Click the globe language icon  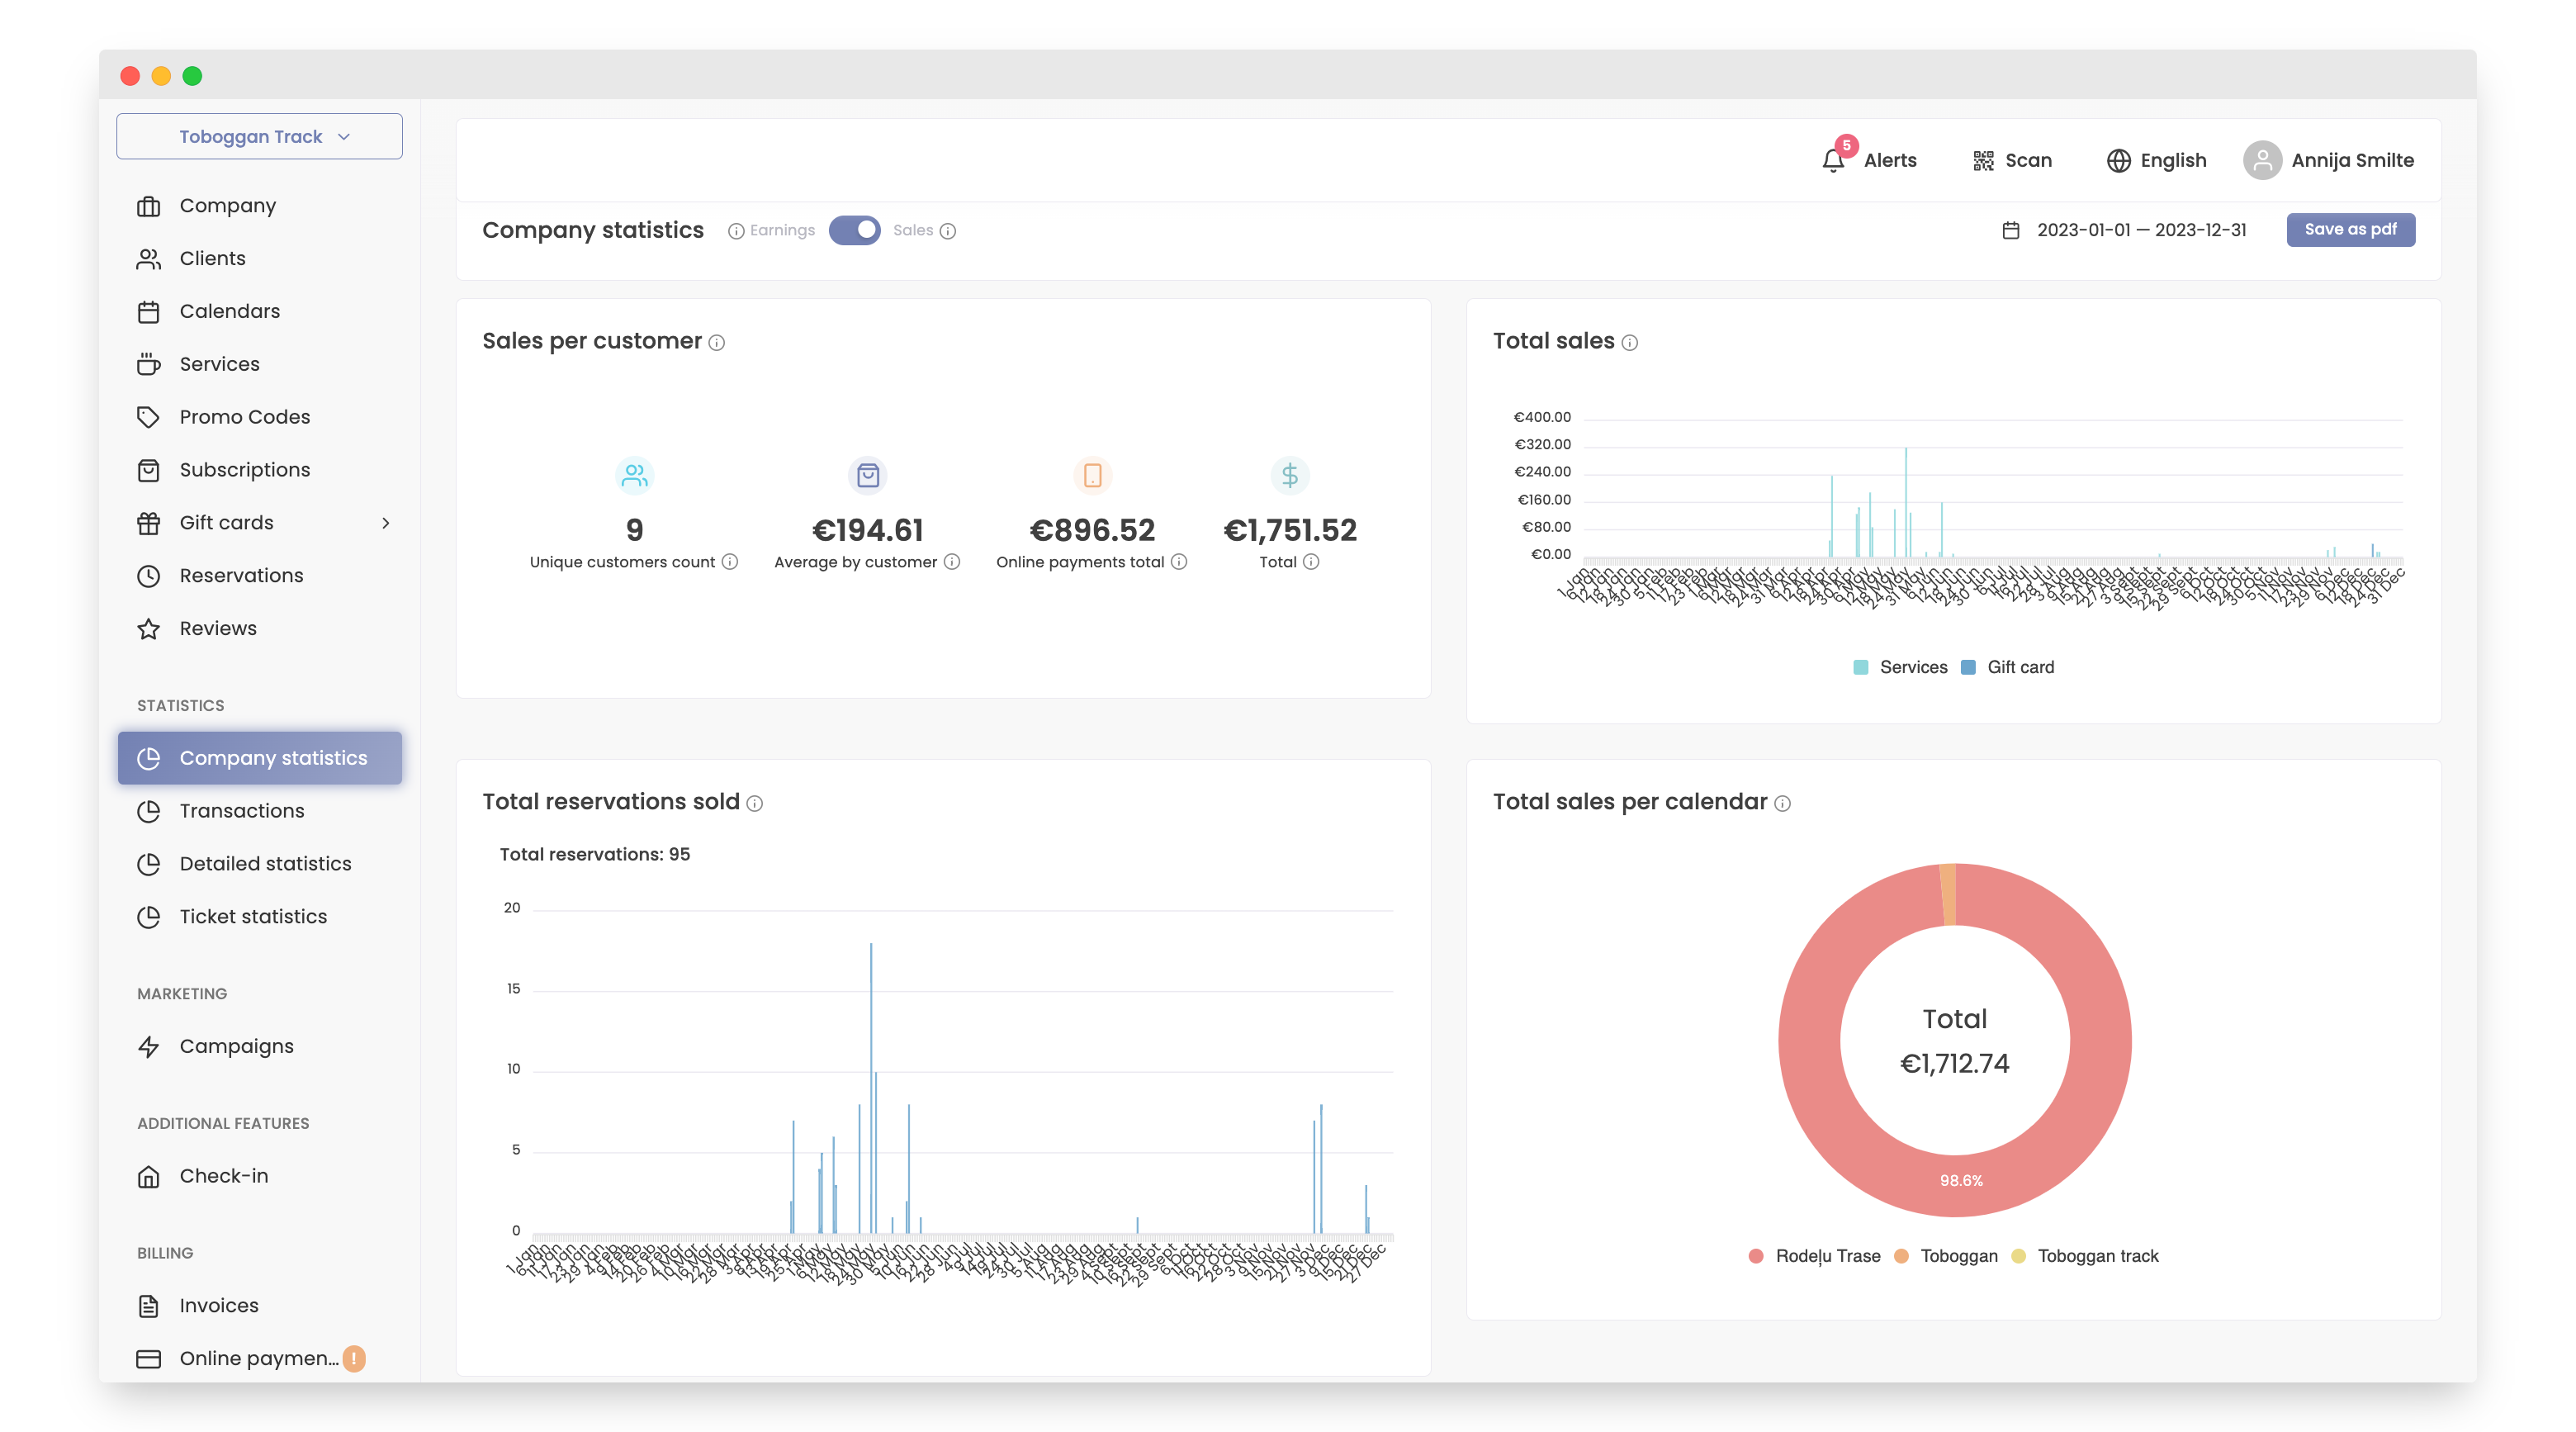tap(2117, 160)
